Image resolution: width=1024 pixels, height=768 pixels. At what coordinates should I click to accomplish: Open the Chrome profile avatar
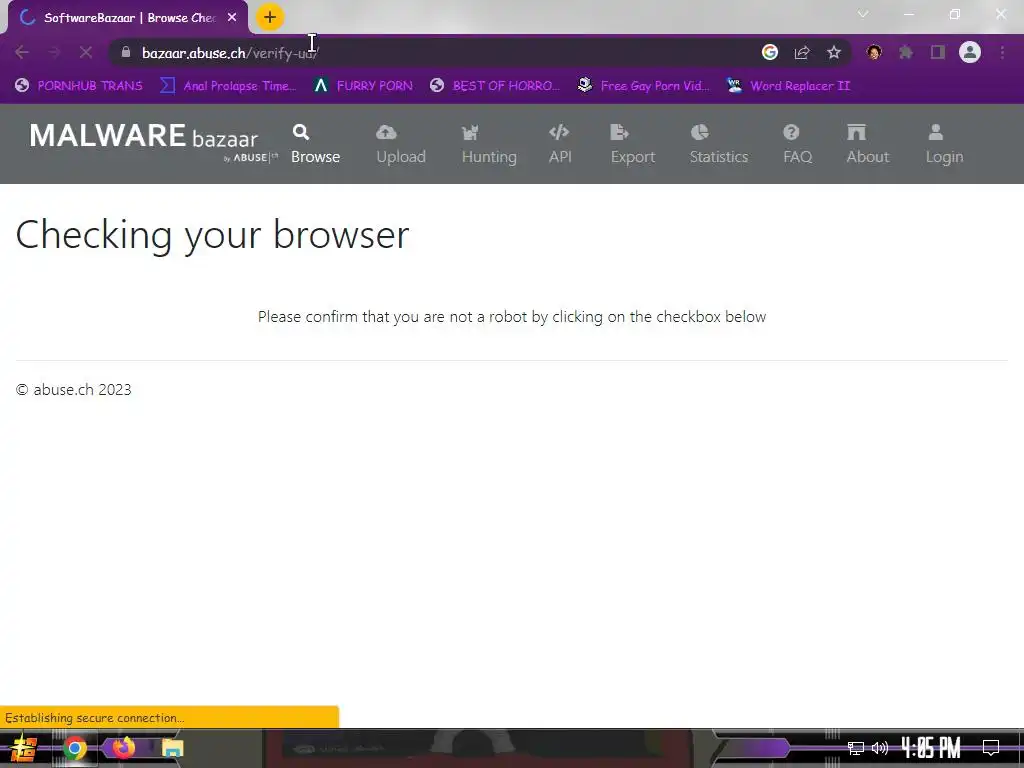tap(970, 52)
